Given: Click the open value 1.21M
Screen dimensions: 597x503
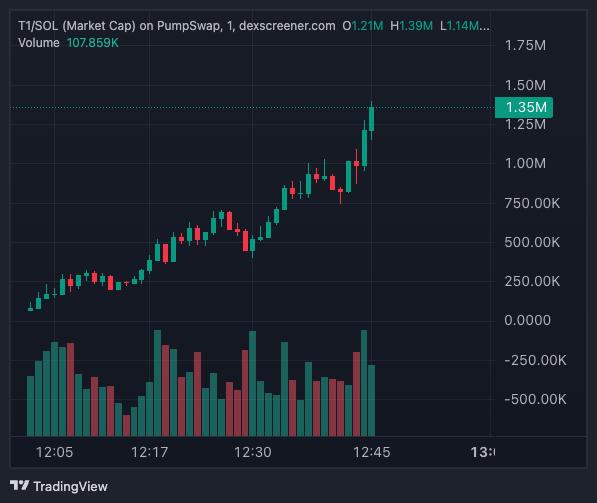Looking at the screenshot, I should click(x=367, y=26).
